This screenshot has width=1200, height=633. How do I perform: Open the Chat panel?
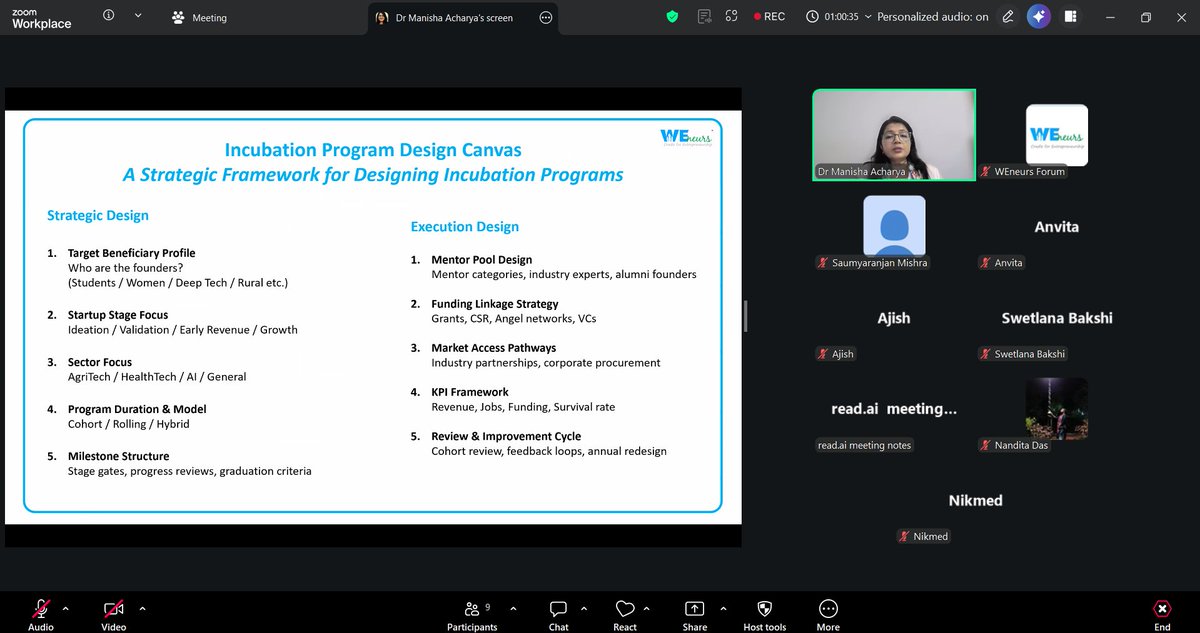559,614
